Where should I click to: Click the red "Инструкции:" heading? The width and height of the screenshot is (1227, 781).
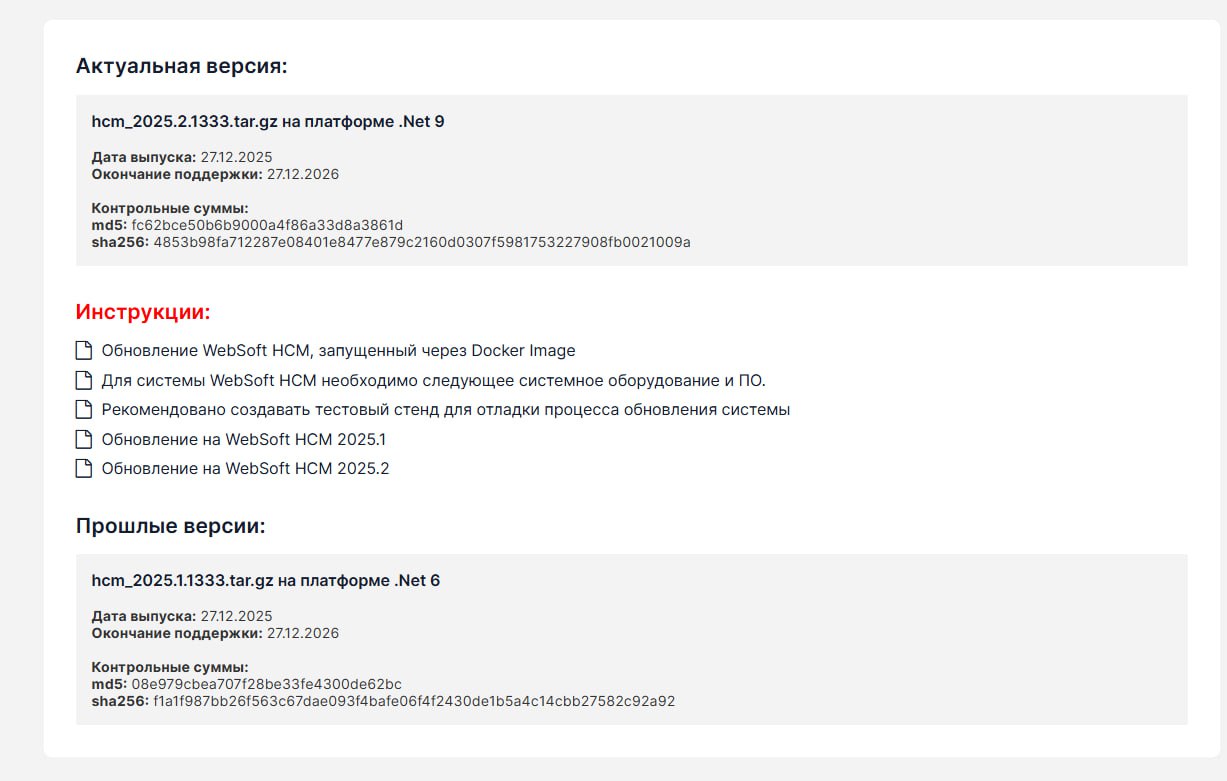pyautogui.click(x=143, y=312)
